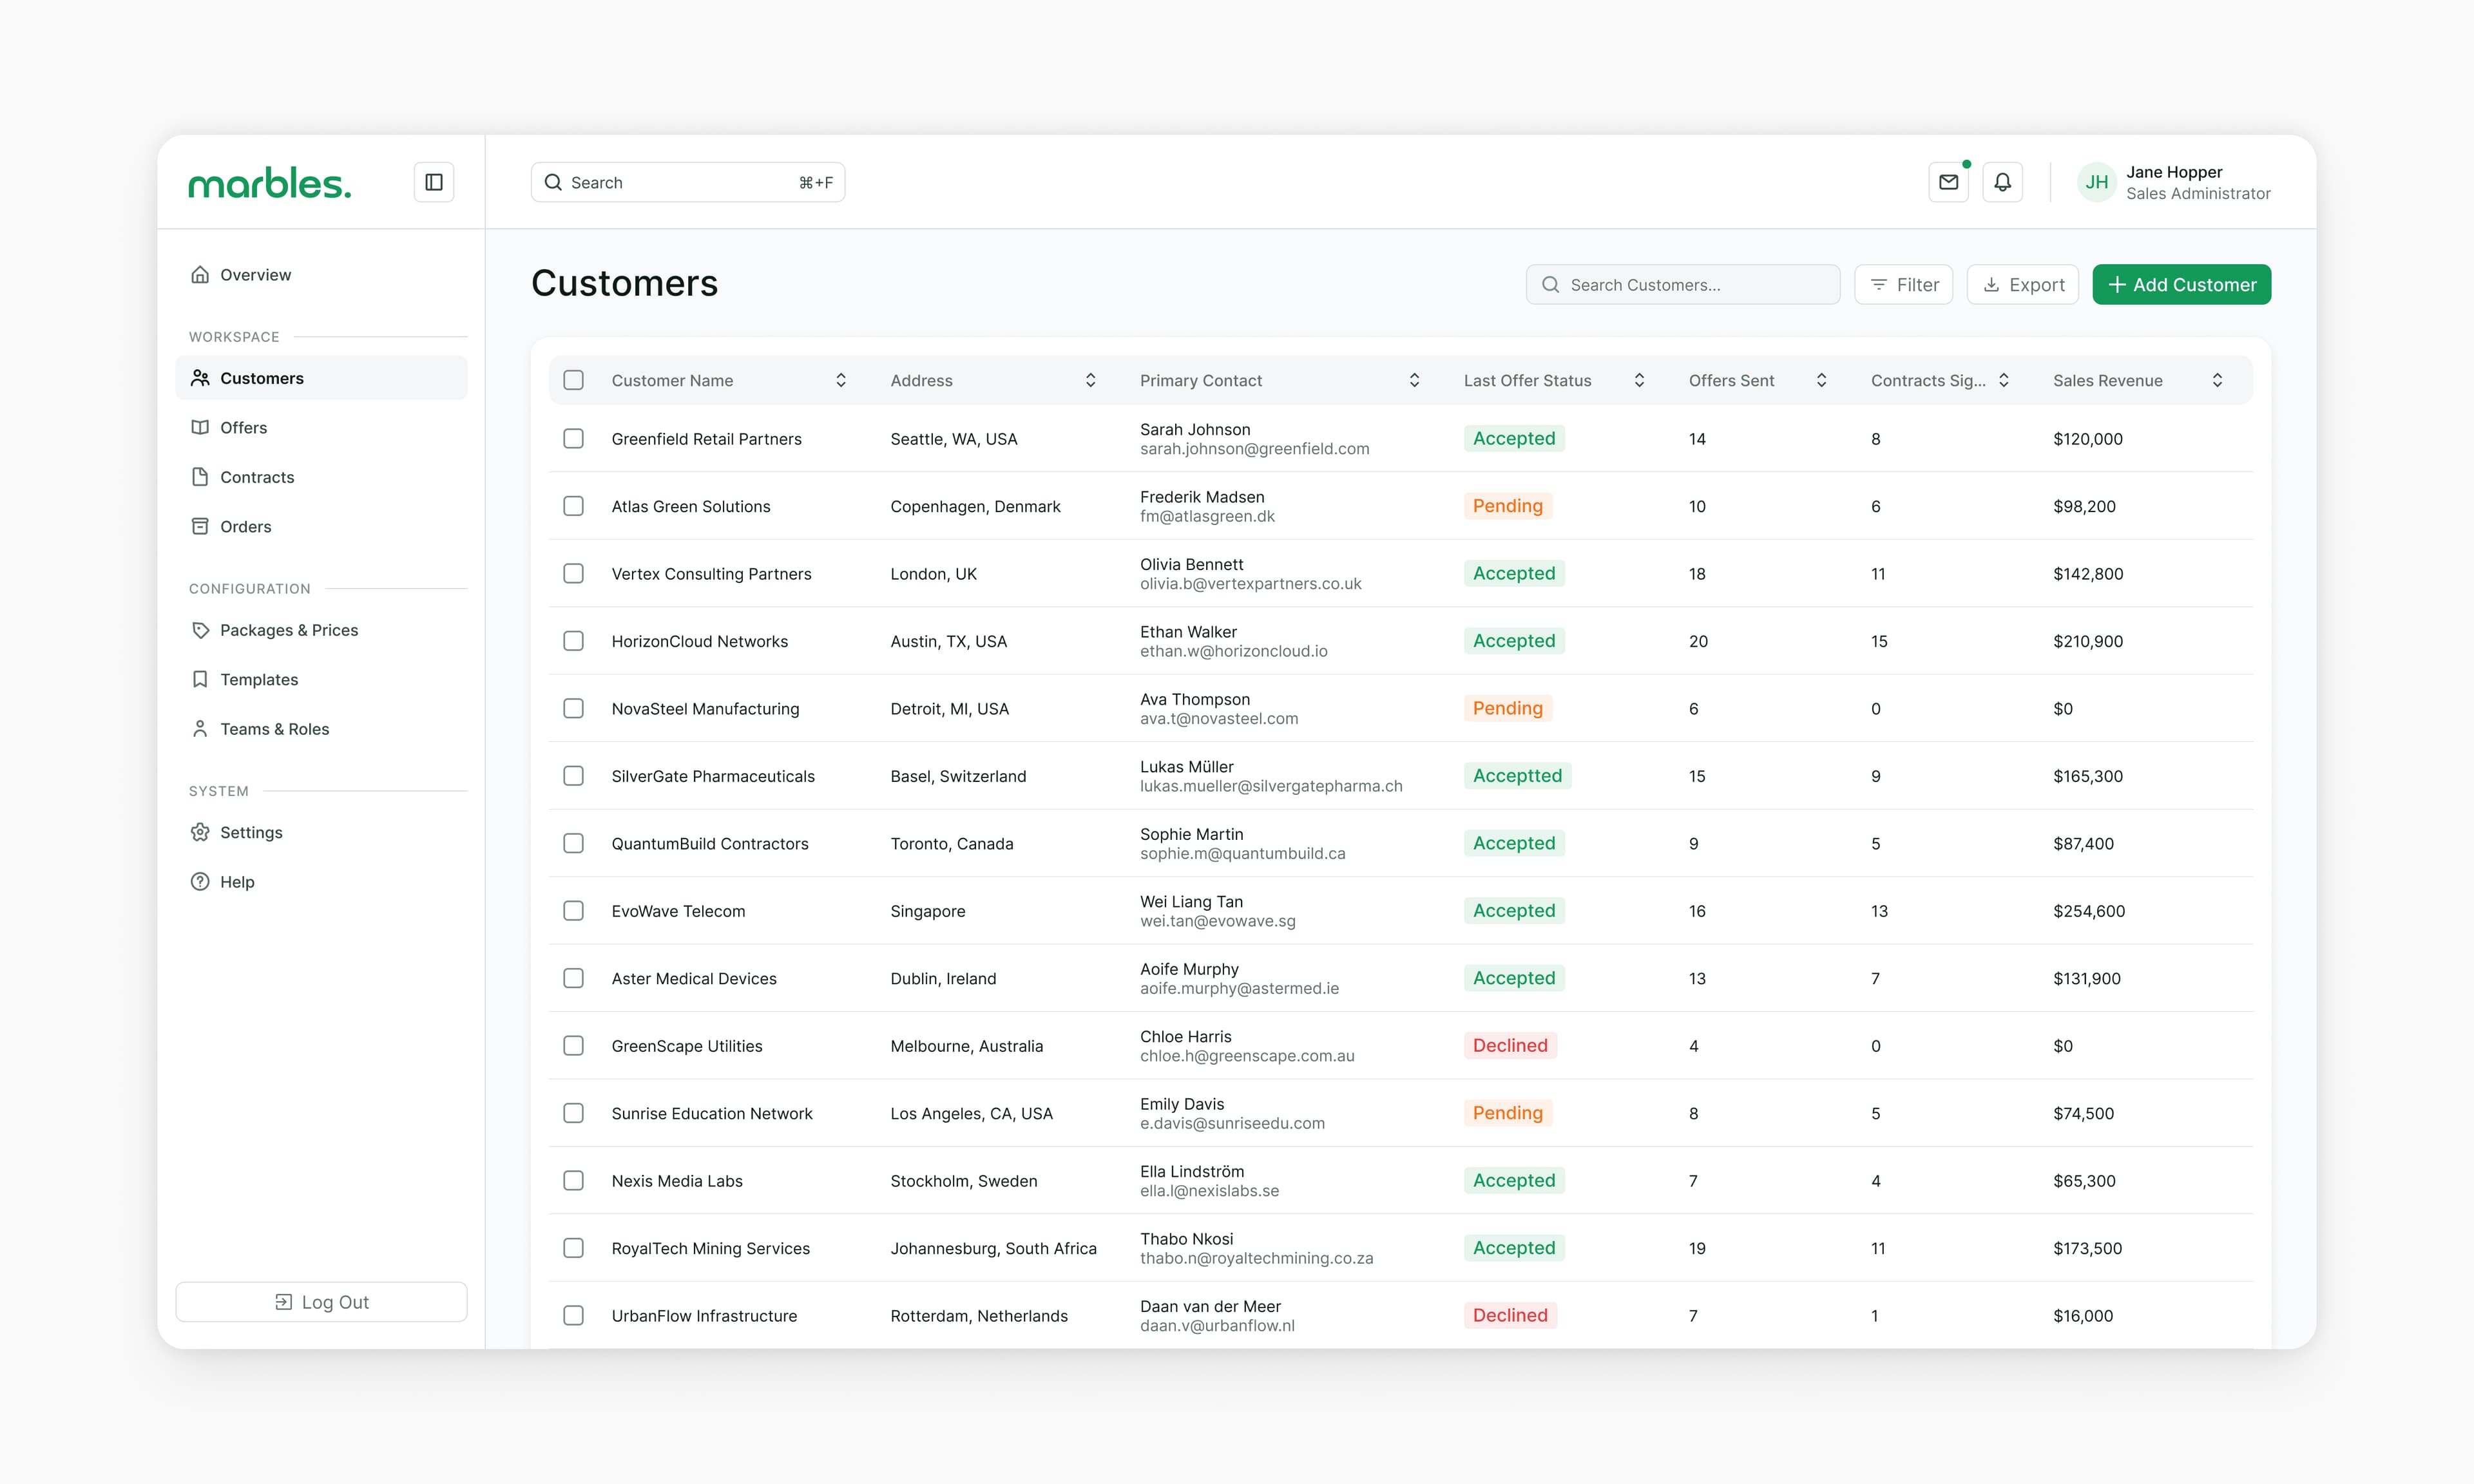Screen dimensions: 2474x1484
Task: Click the Overview home icon
Action: (200, 275)
